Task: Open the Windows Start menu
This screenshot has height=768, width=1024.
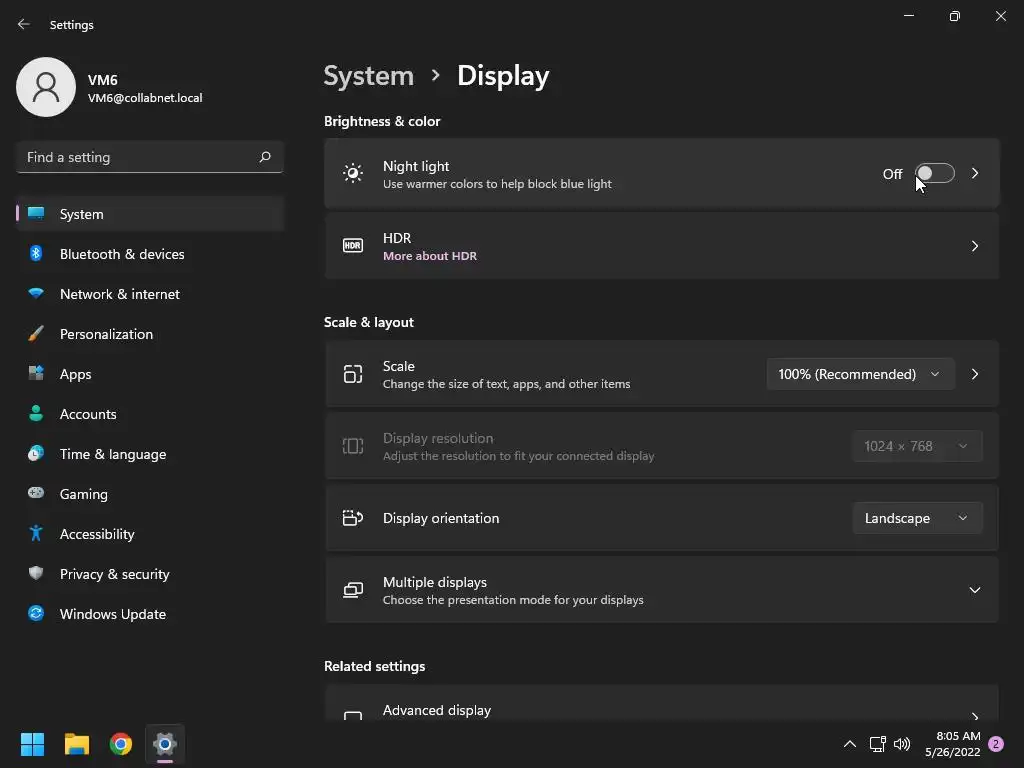Action: pyautogui.click(x=33, y=744)
